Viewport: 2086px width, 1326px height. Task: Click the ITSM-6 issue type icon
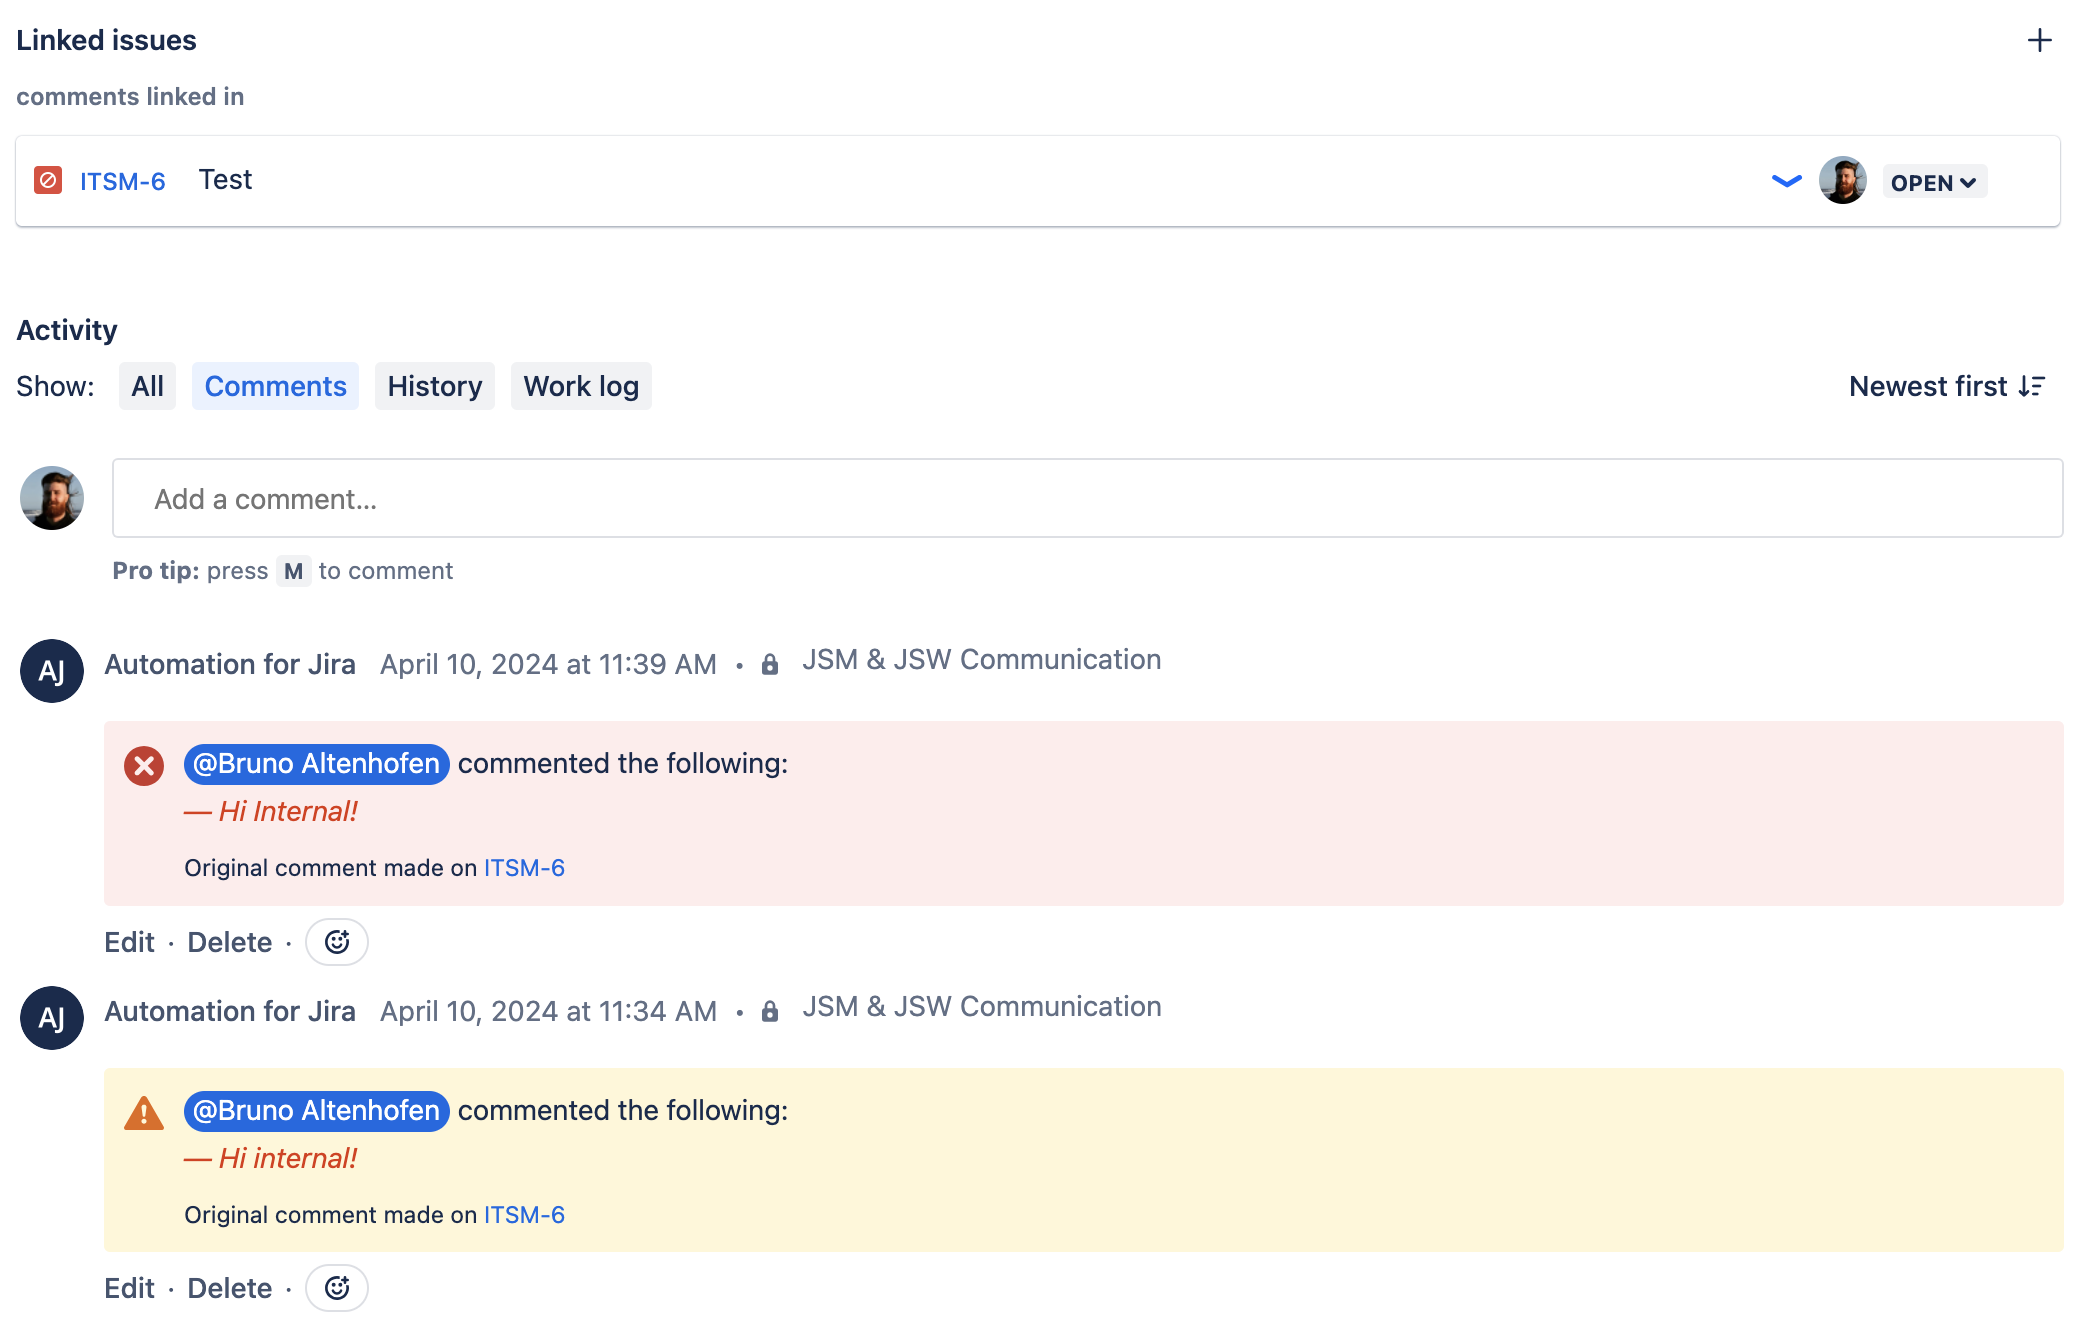coord(48,180)
